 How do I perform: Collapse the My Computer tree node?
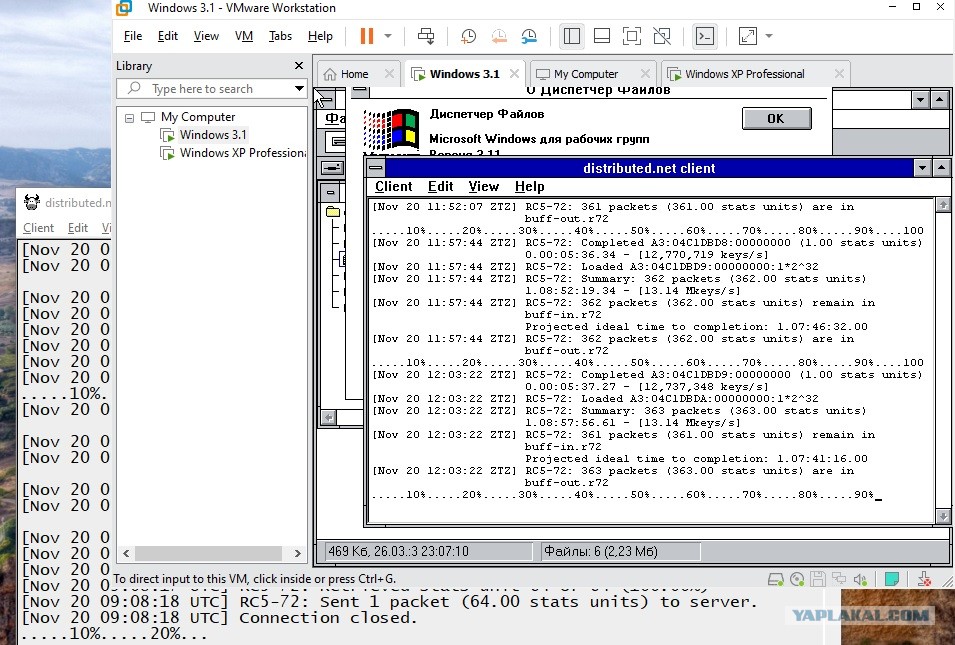(129, 118)
